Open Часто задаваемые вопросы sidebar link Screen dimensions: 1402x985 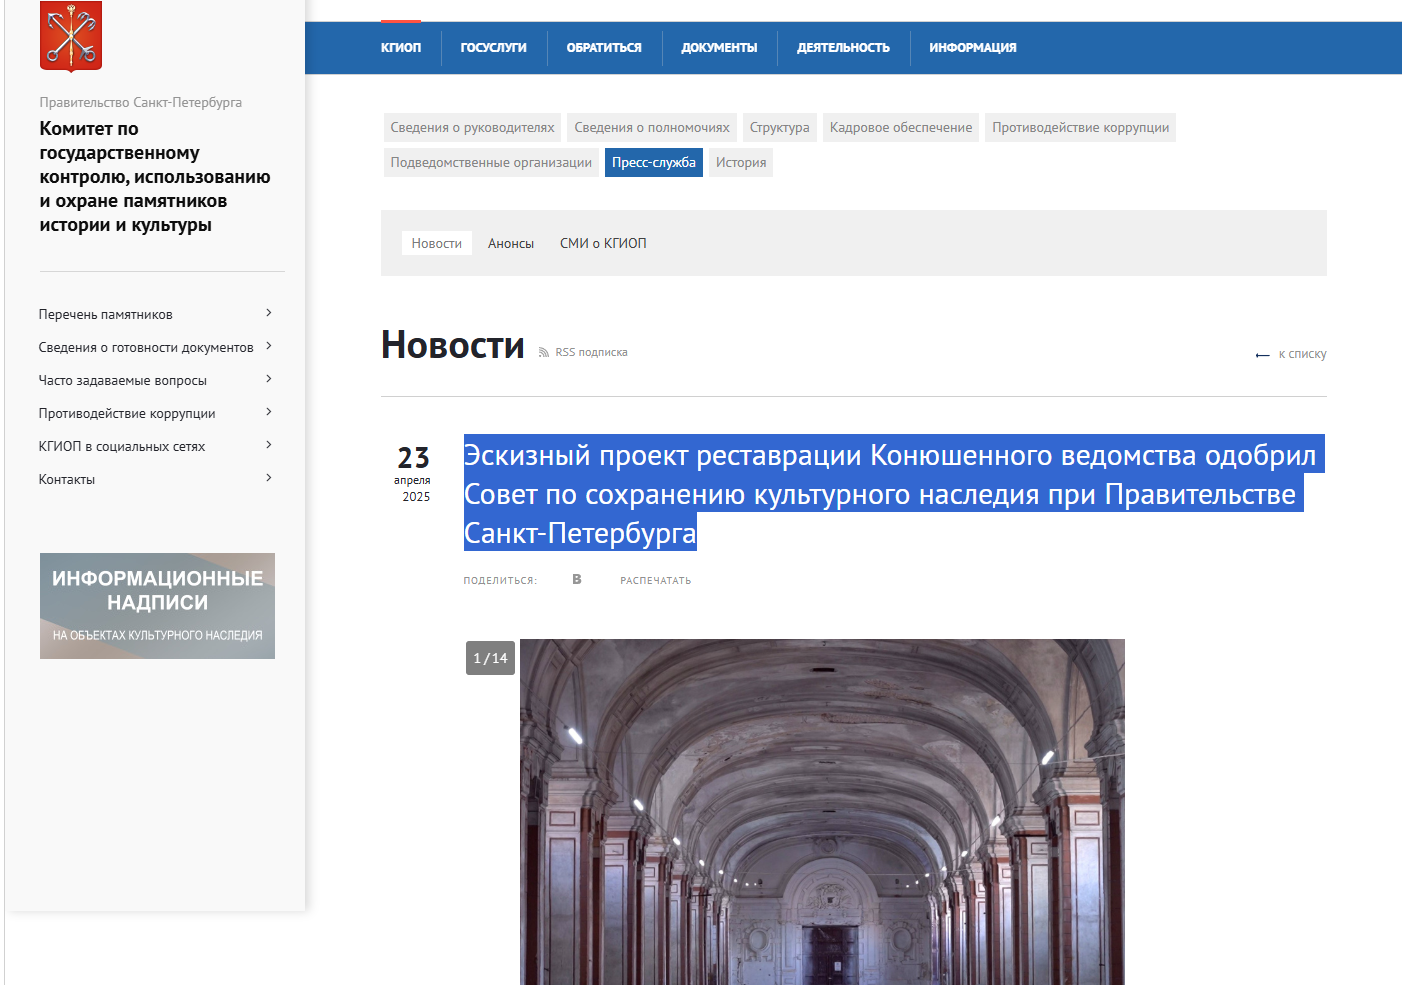123,380
